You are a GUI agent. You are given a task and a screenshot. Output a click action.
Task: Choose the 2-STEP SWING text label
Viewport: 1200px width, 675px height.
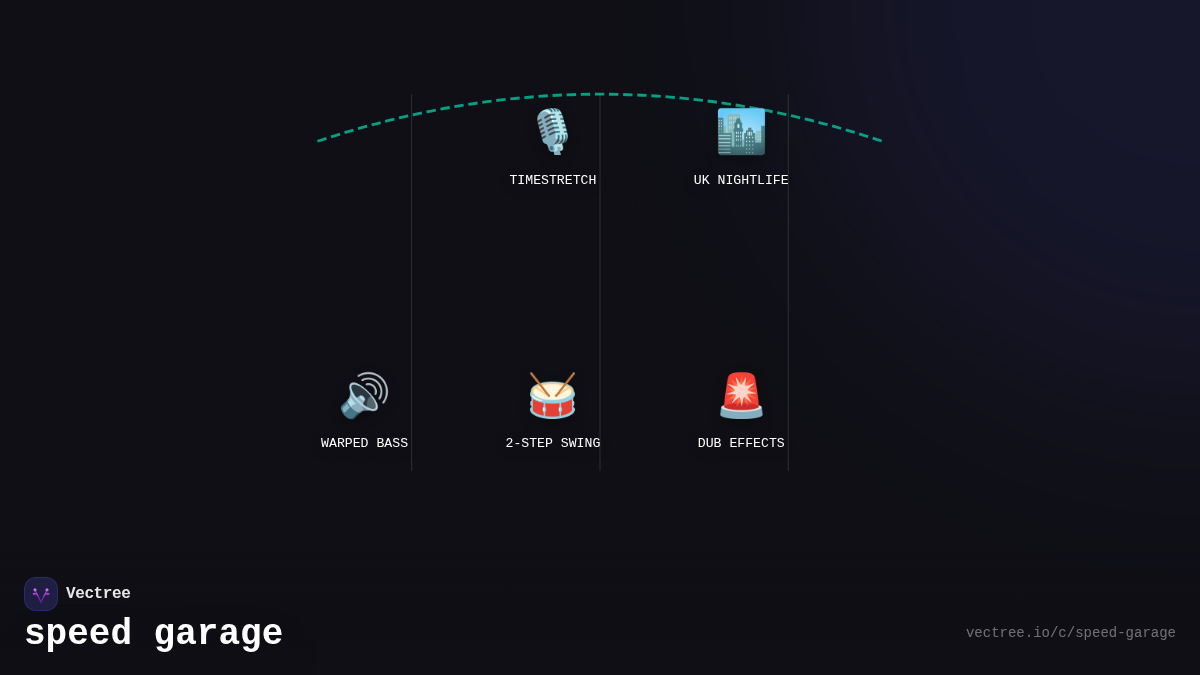pyautogui.click(x=552, y=444)
